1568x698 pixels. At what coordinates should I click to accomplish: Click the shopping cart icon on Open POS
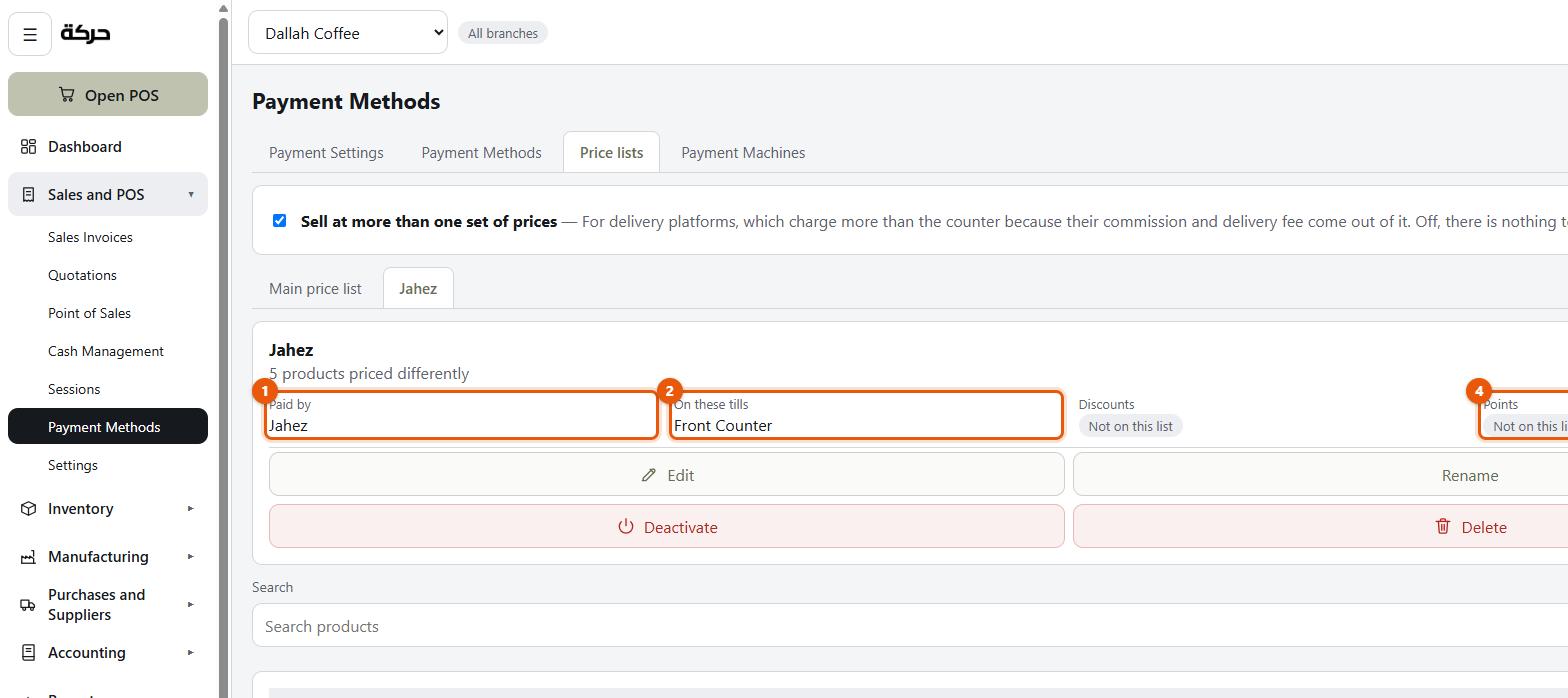pyautogui.click(x=66, y=95)
